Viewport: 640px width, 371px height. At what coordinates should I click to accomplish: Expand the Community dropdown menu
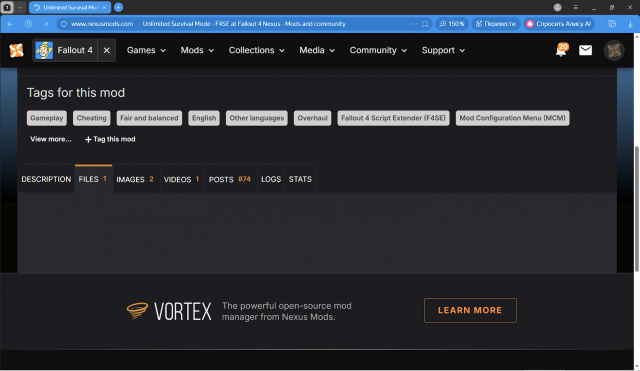[378, 50]
